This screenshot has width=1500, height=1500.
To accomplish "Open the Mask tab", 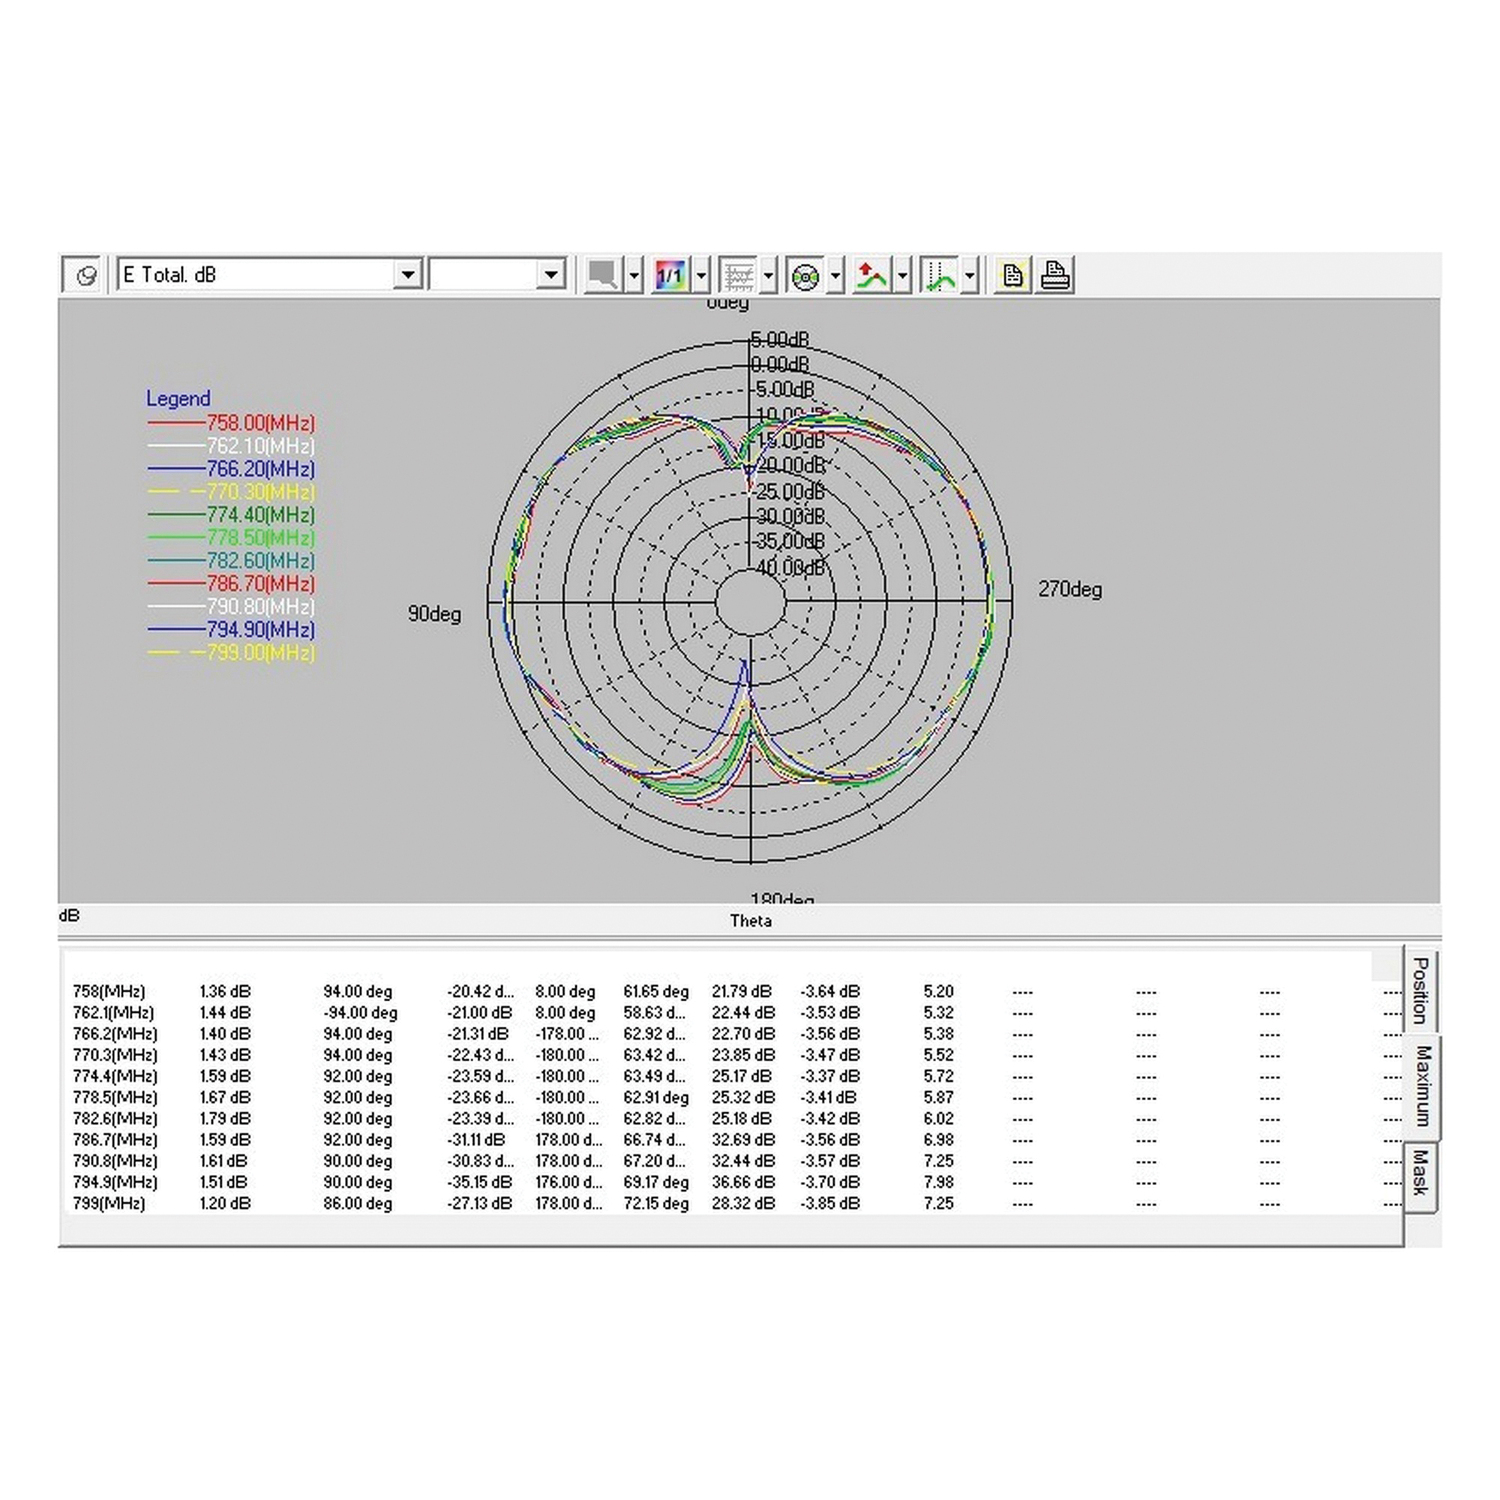I will pyautogui.click(x=1420, y=1173).
